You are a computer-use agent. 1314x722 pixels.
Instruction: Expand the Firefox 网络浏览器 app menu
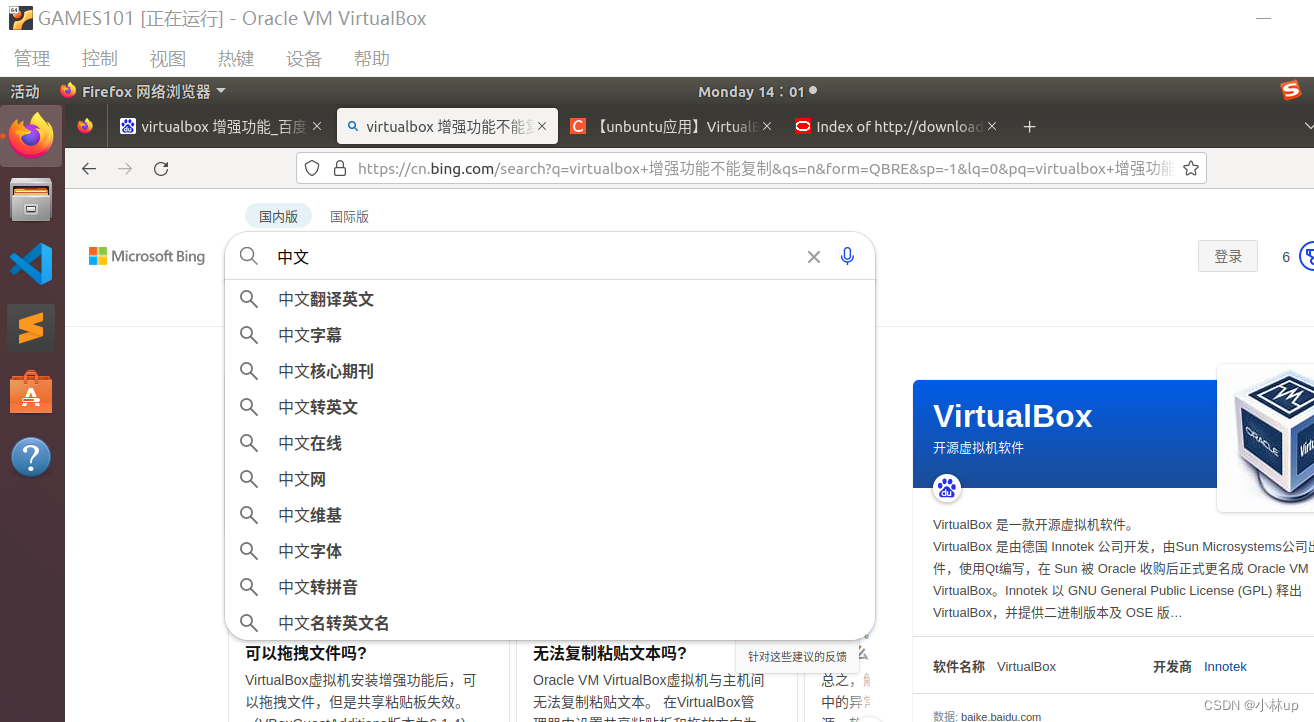(x=143, y=91)
